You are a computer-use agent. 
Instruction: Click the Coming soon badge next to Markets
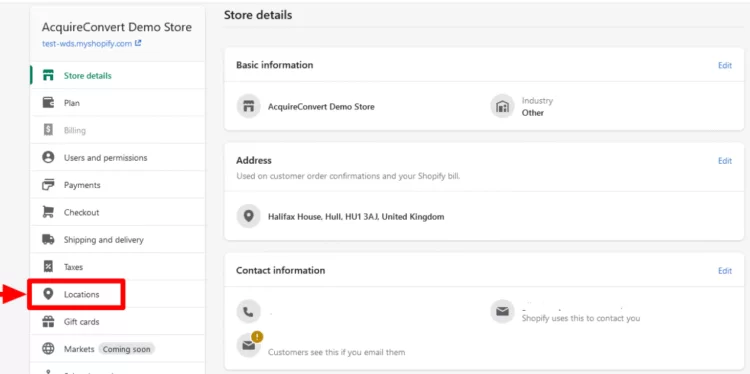click(126, 349)
